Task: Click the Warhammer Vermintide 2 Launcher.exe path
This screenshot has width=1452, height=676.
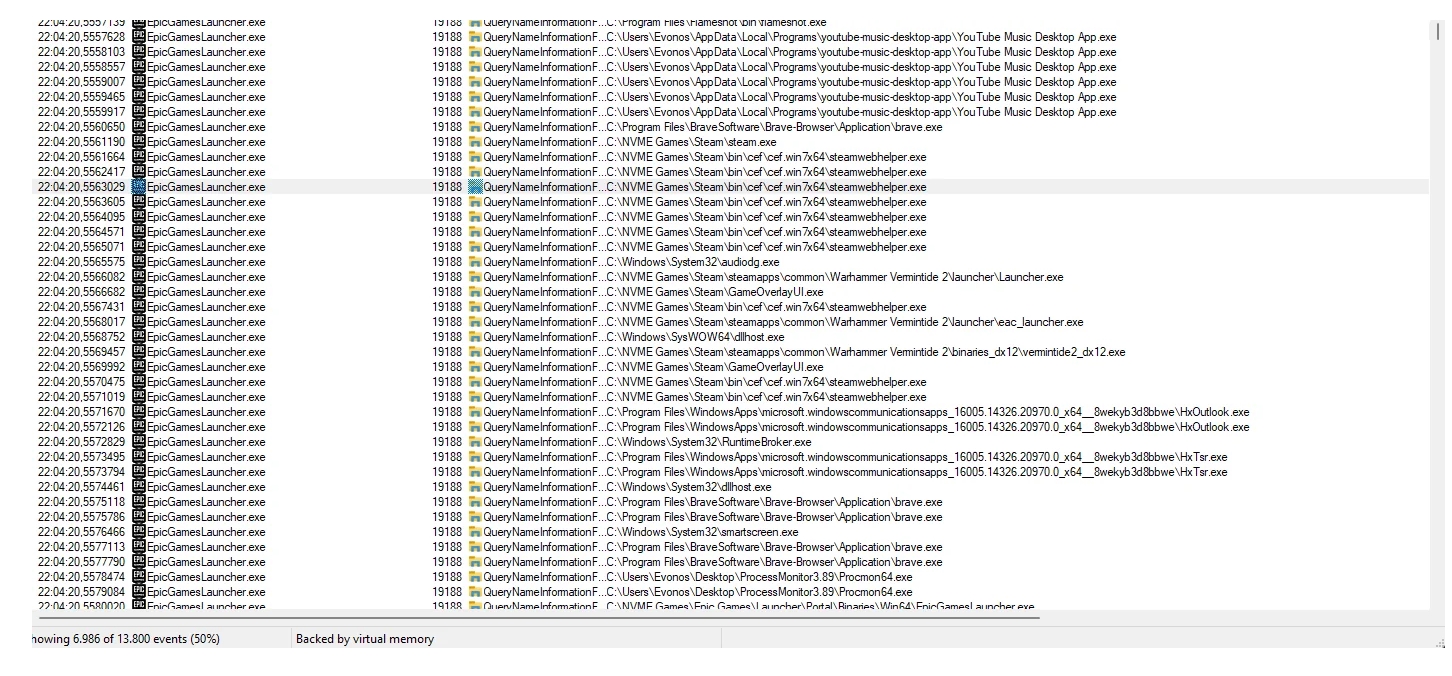Action: pos(835,277)
